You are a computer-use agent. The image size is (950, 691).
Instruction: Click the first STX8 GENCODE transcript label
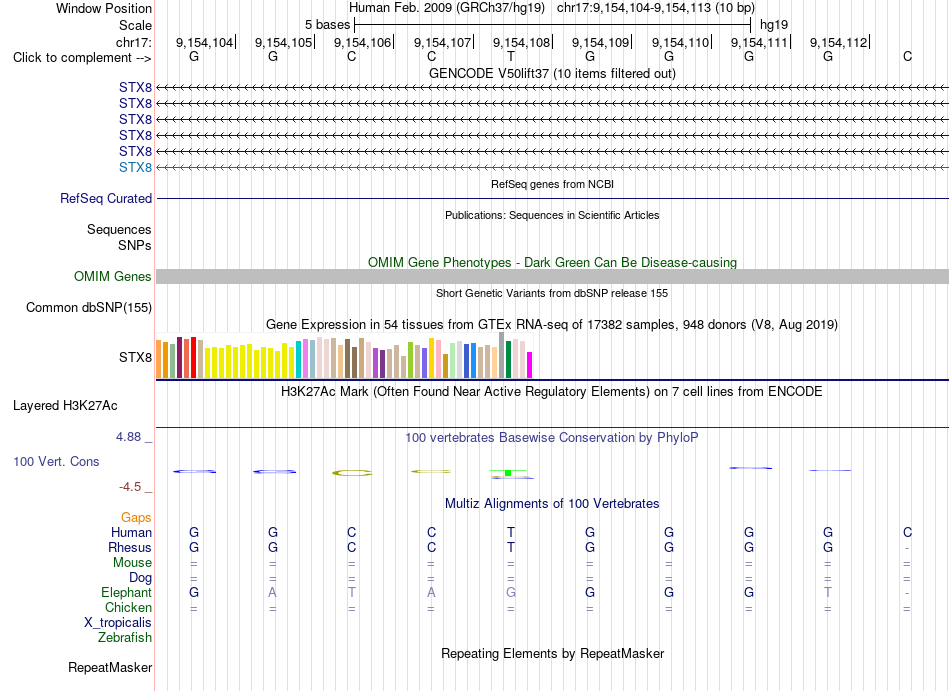[x=135, y=88]
